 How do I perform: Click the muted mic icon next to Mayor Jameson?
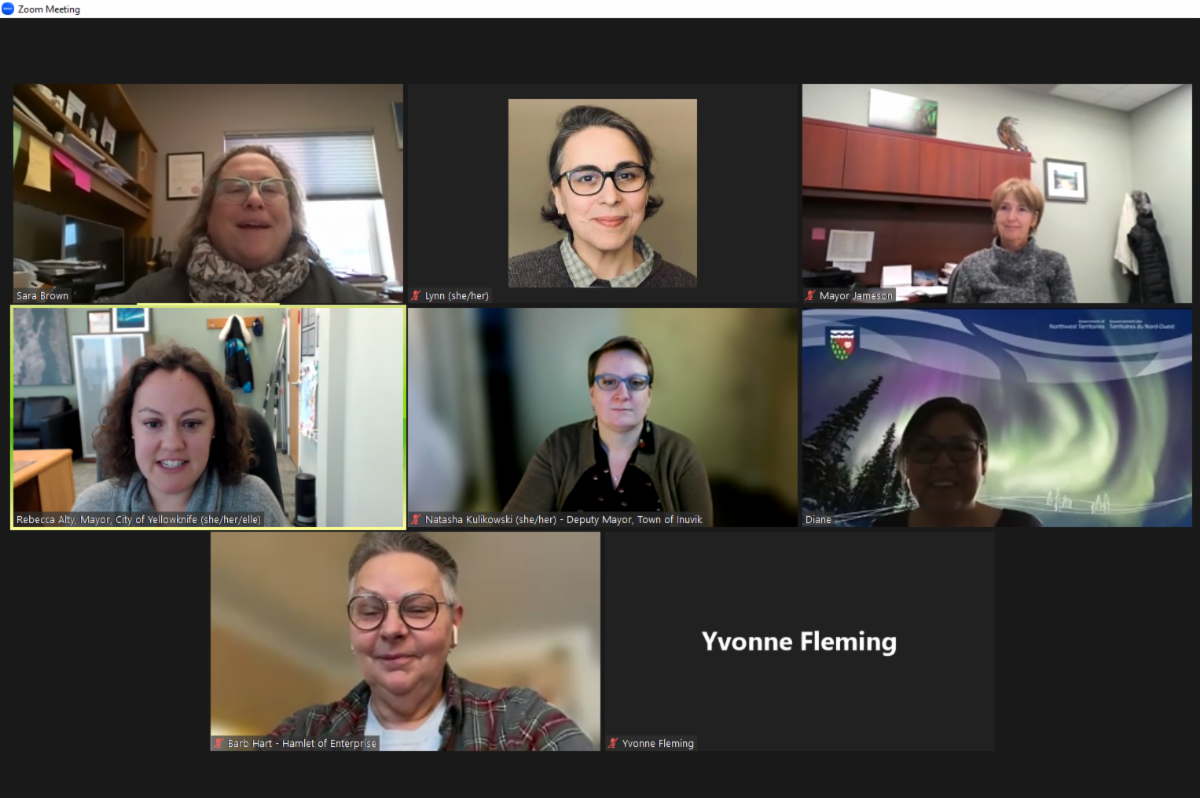[x=811, y=296]
